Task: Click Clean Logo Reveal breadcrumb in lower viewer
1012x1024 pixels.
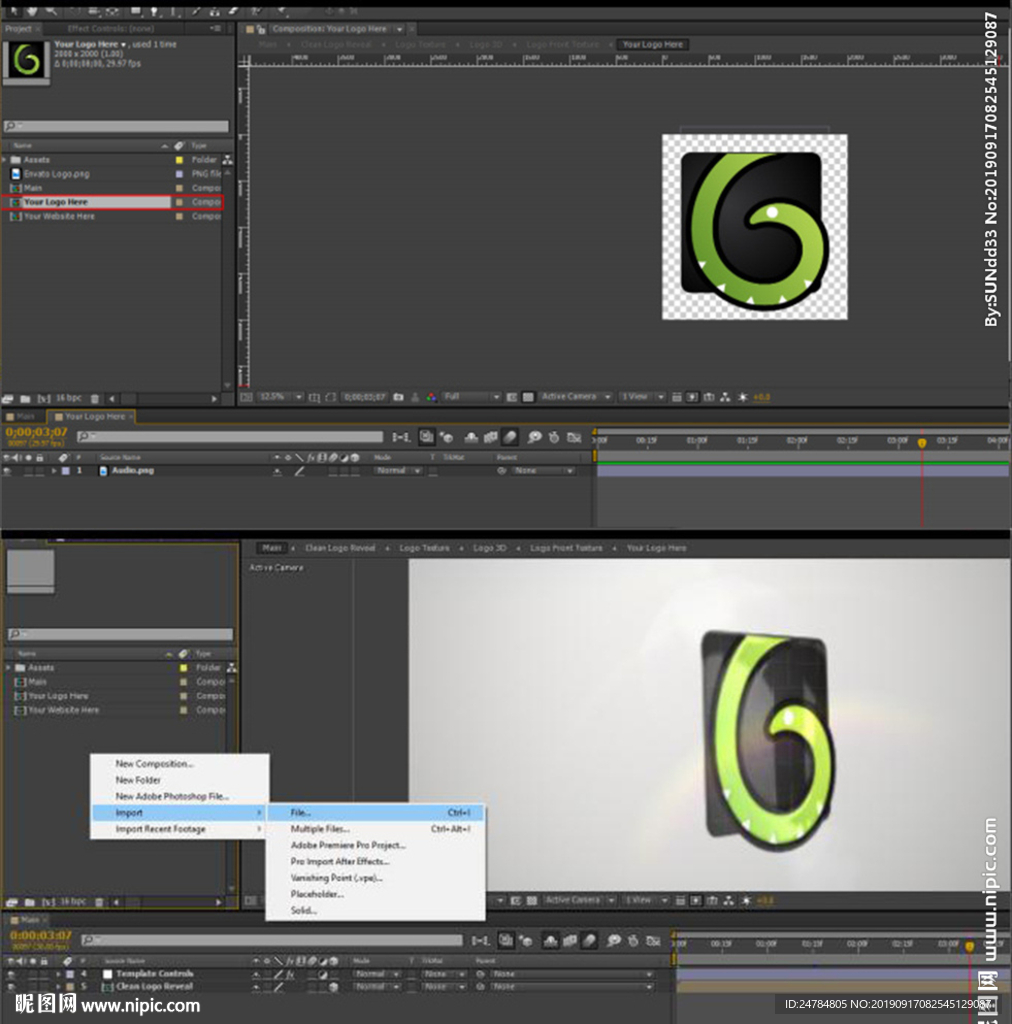Action: [x=340, y=549]
